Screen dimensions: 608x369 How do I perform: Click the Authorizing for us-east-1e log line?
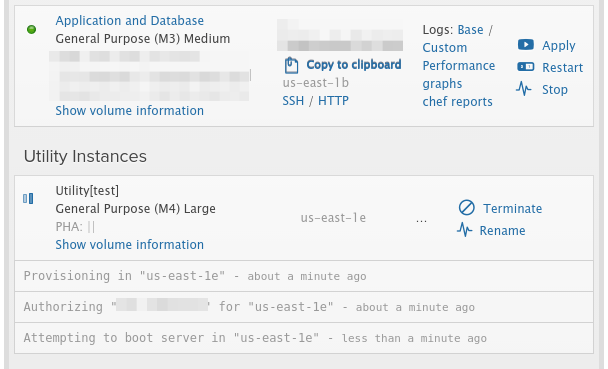(x=304, y=307)
